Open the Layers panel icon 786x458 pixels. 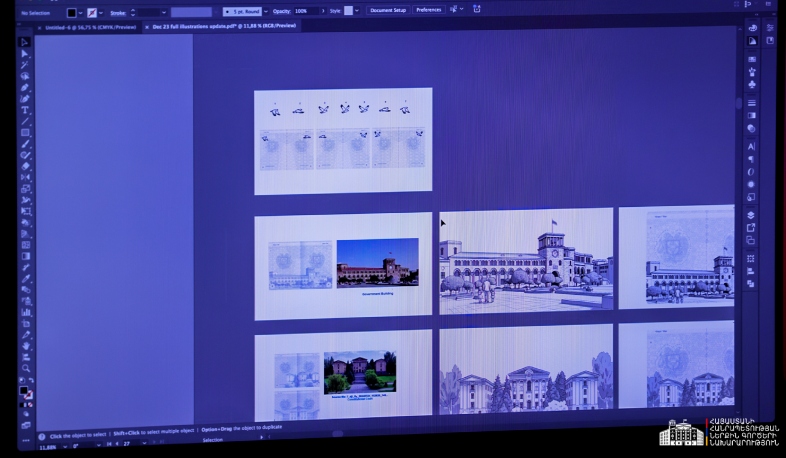751,214
